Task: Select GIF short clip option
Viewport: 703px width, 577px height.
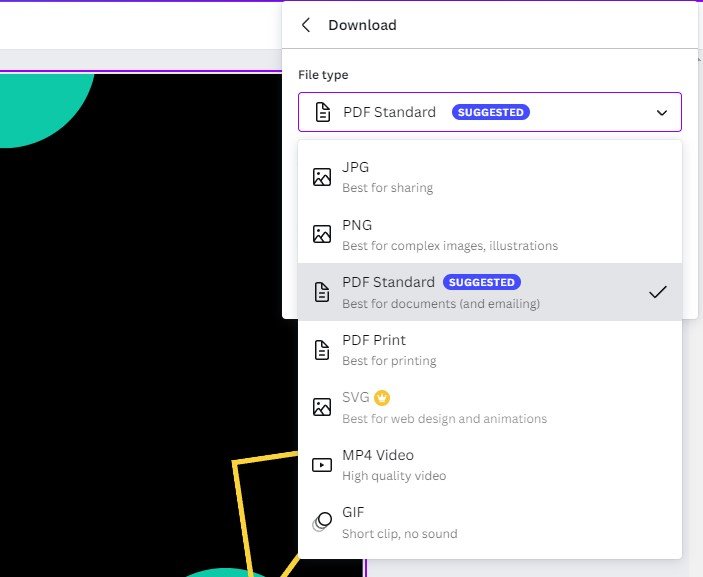Action: [x=490, y=522]
